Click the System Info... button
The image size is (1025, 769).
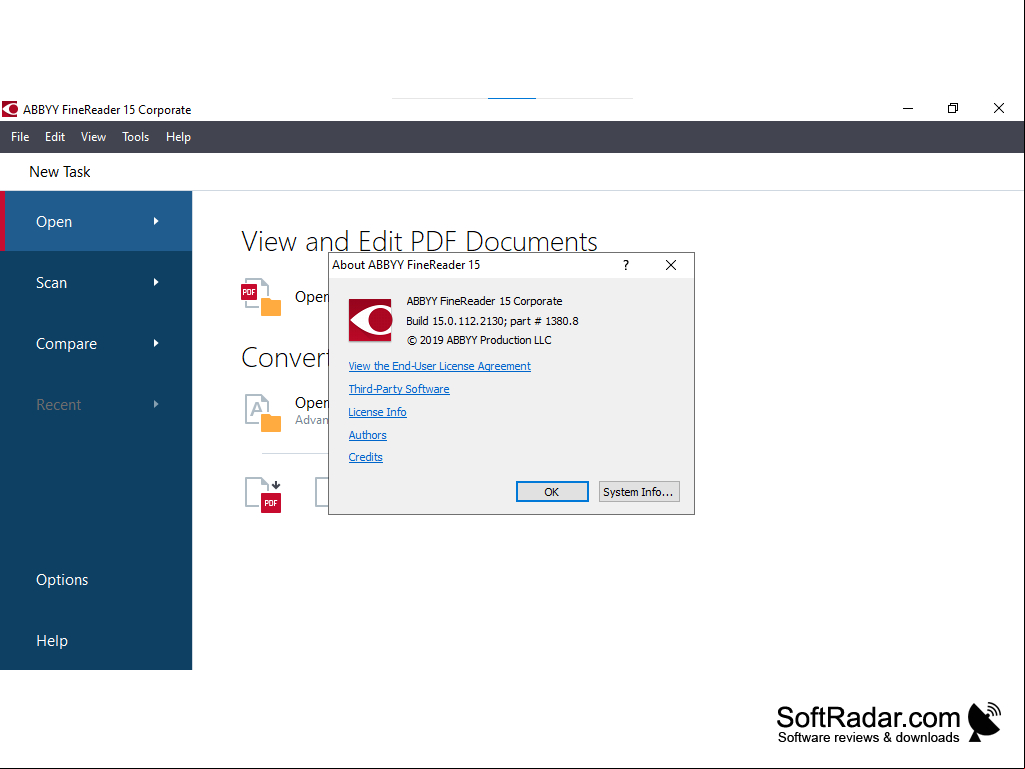[639, 492]
